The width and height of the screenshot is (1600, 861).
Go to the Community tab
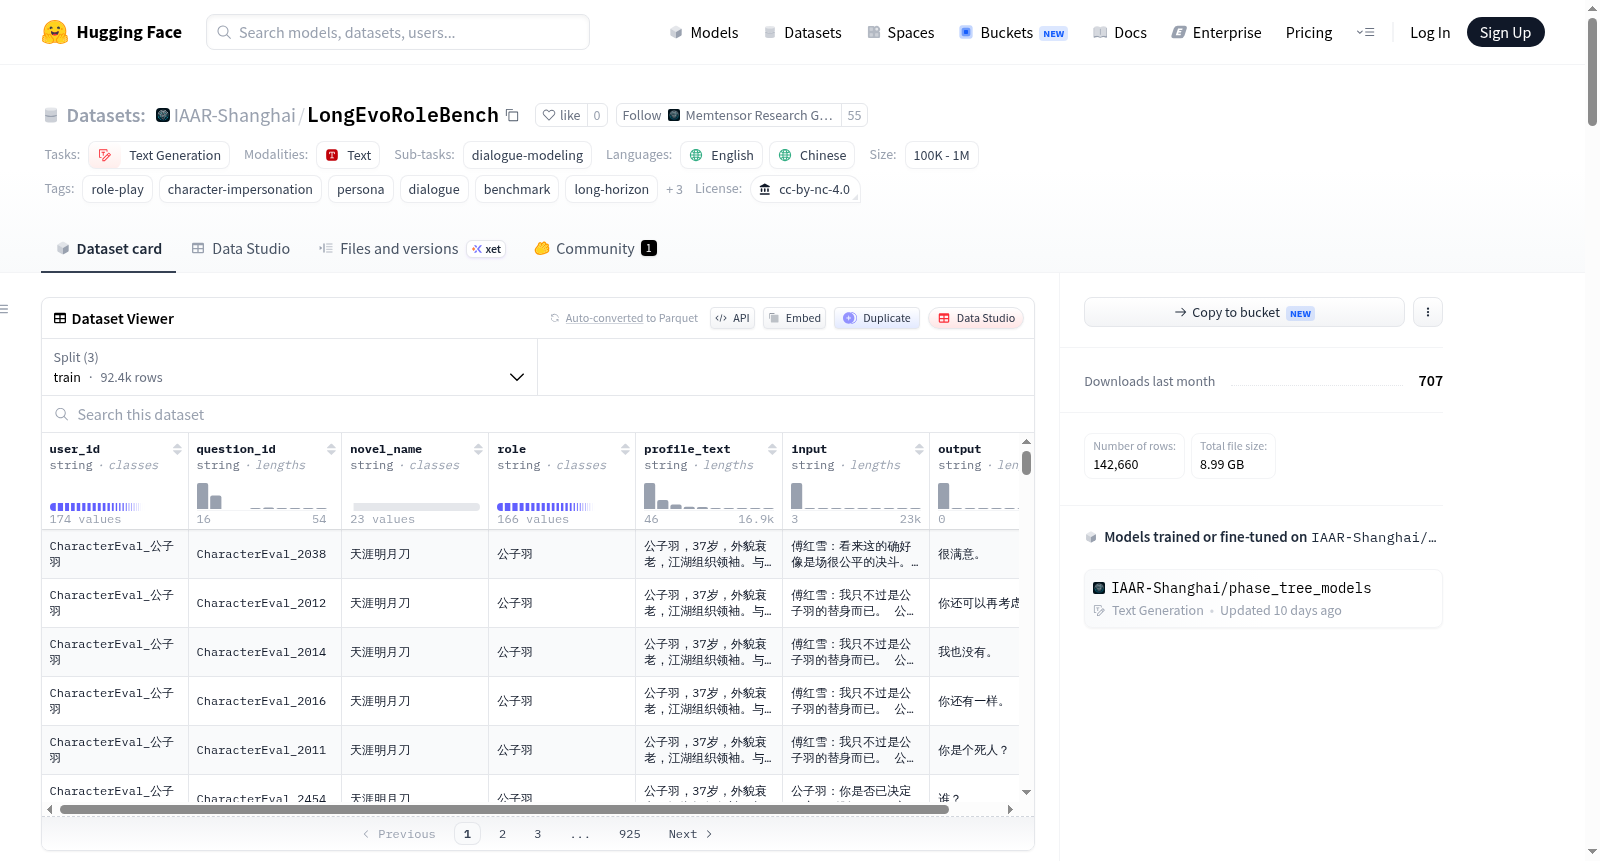coord(595,249)
